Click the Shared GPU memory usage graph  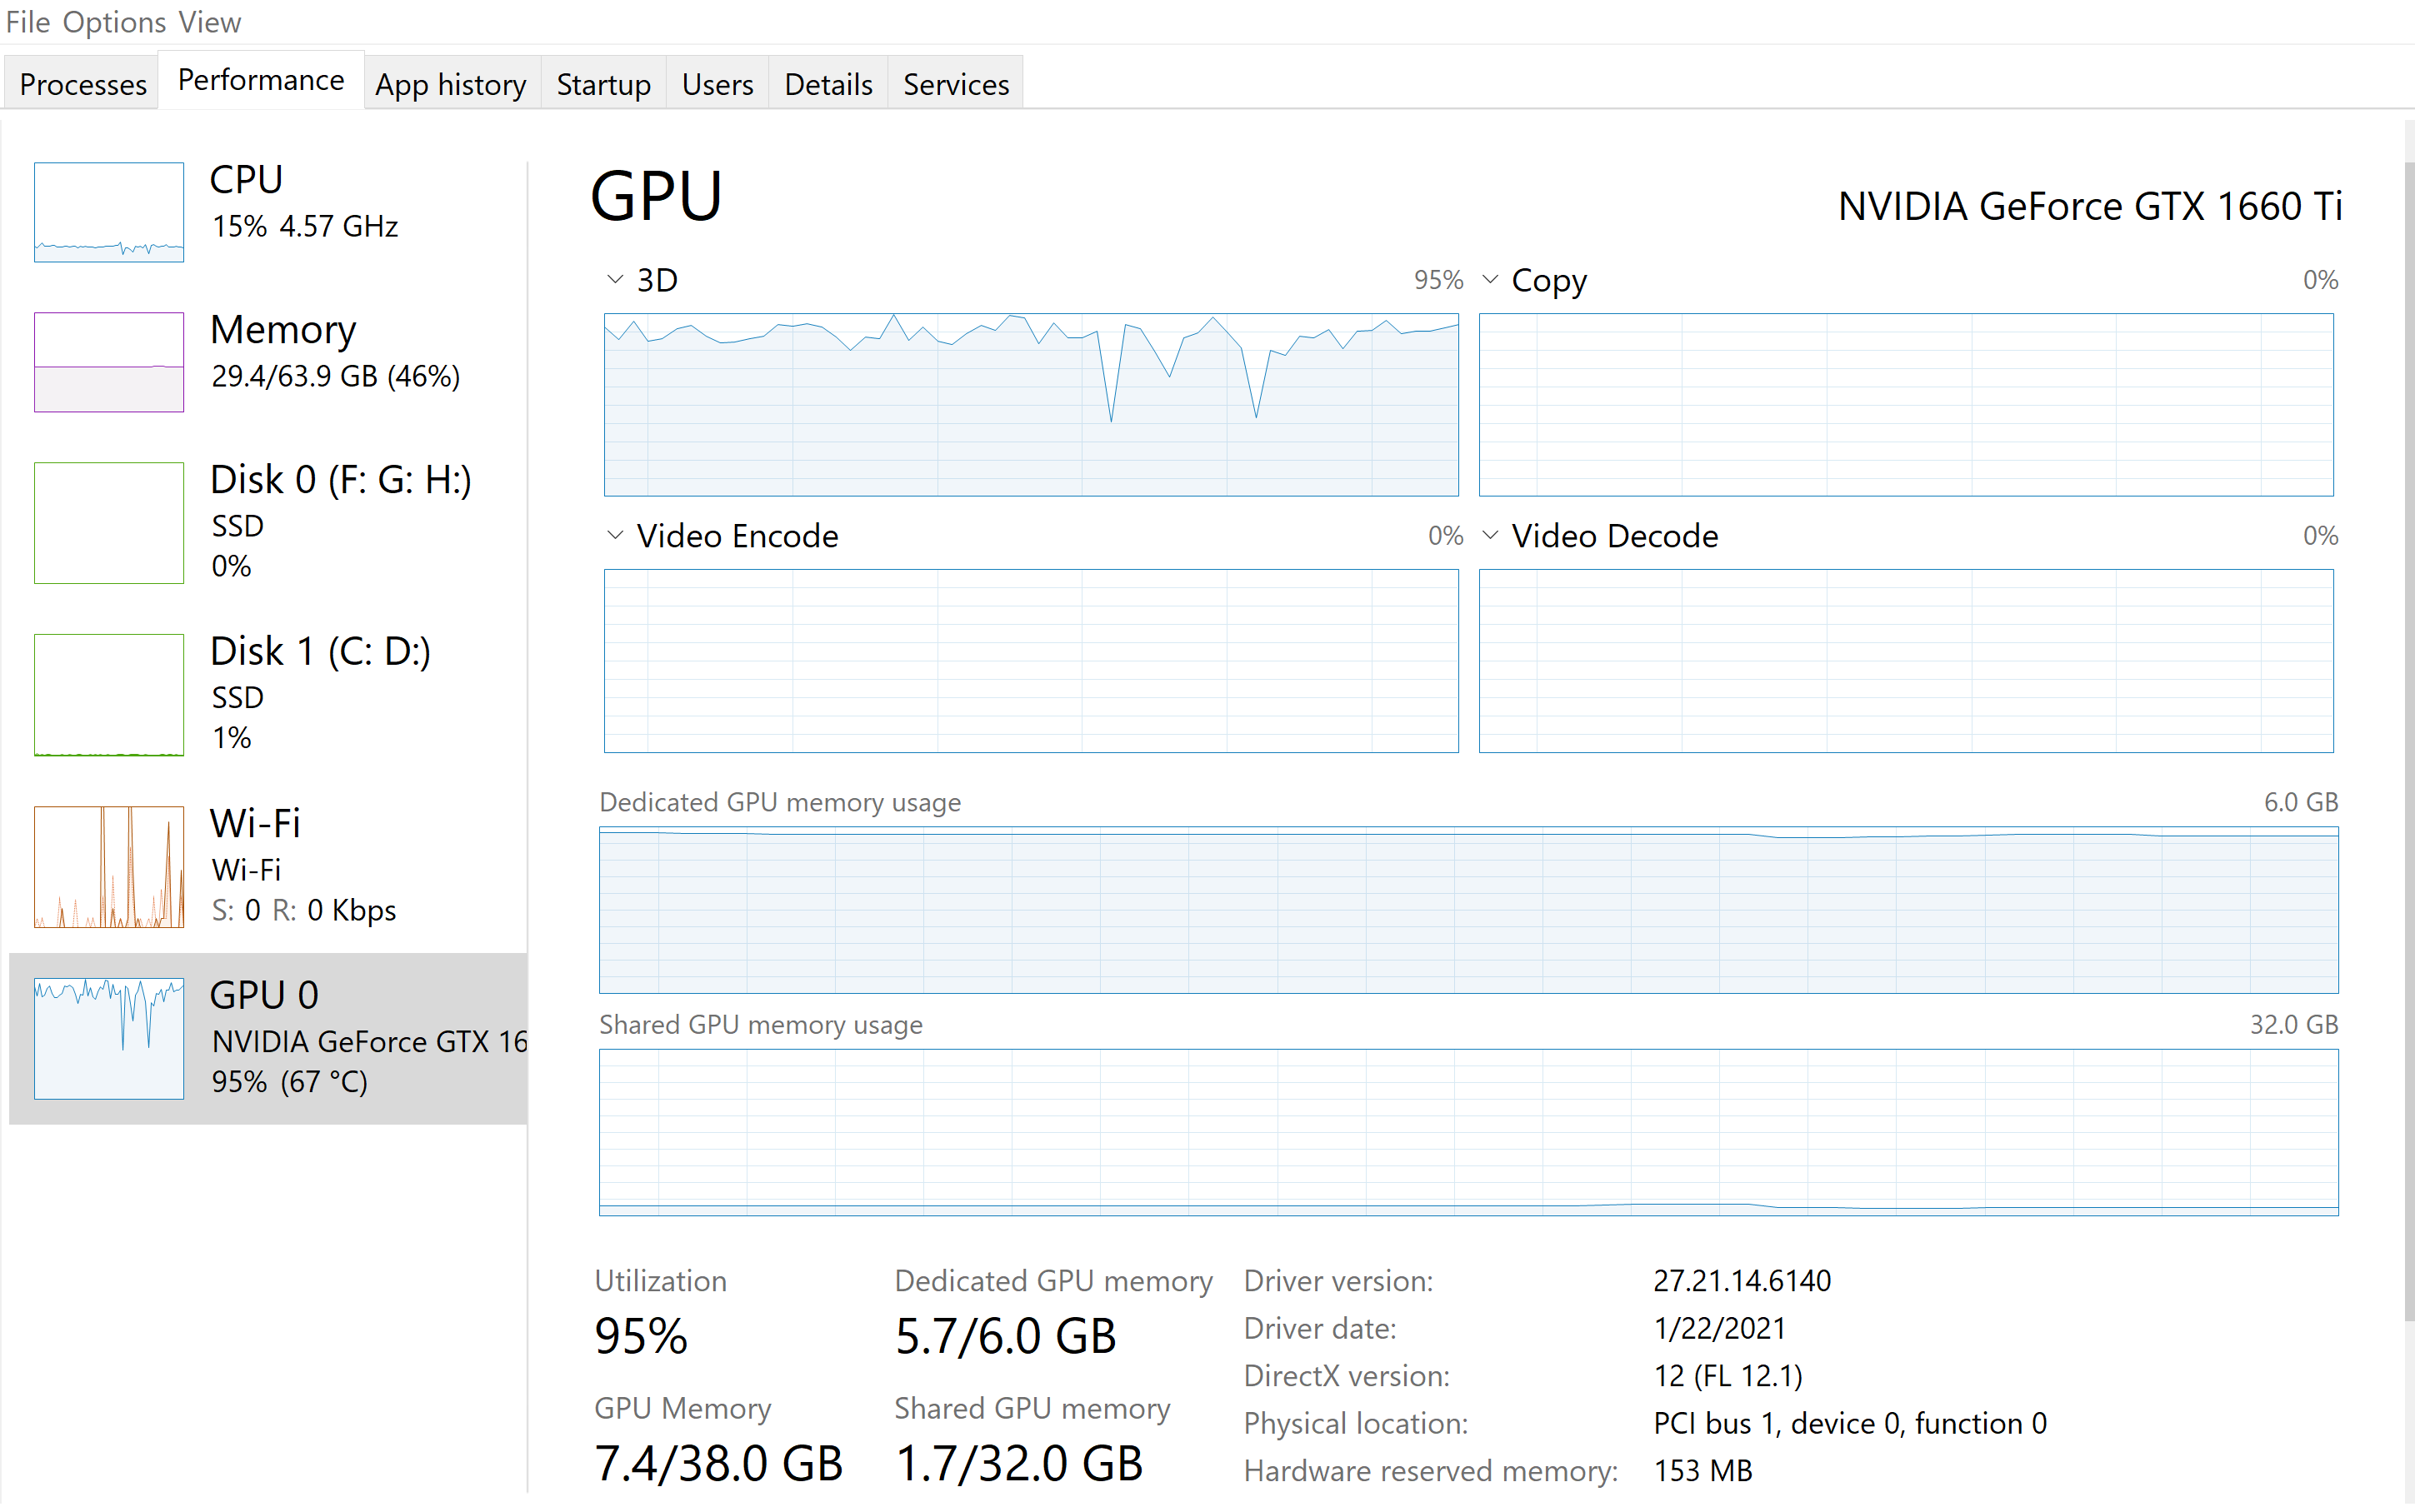[1468, 1132]
